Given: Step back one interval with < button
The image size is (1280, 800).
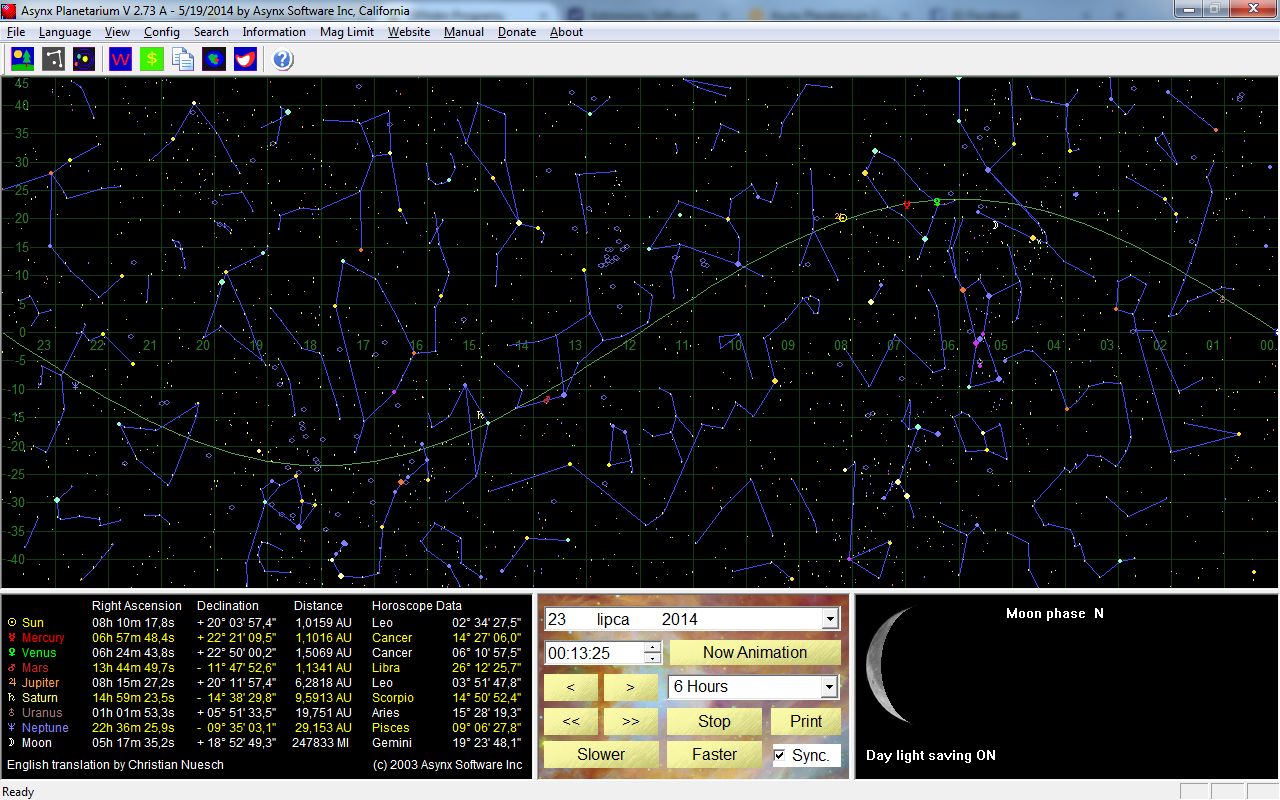Looking at the screenshot, I should pyautogui.click(x=570, y=688).
